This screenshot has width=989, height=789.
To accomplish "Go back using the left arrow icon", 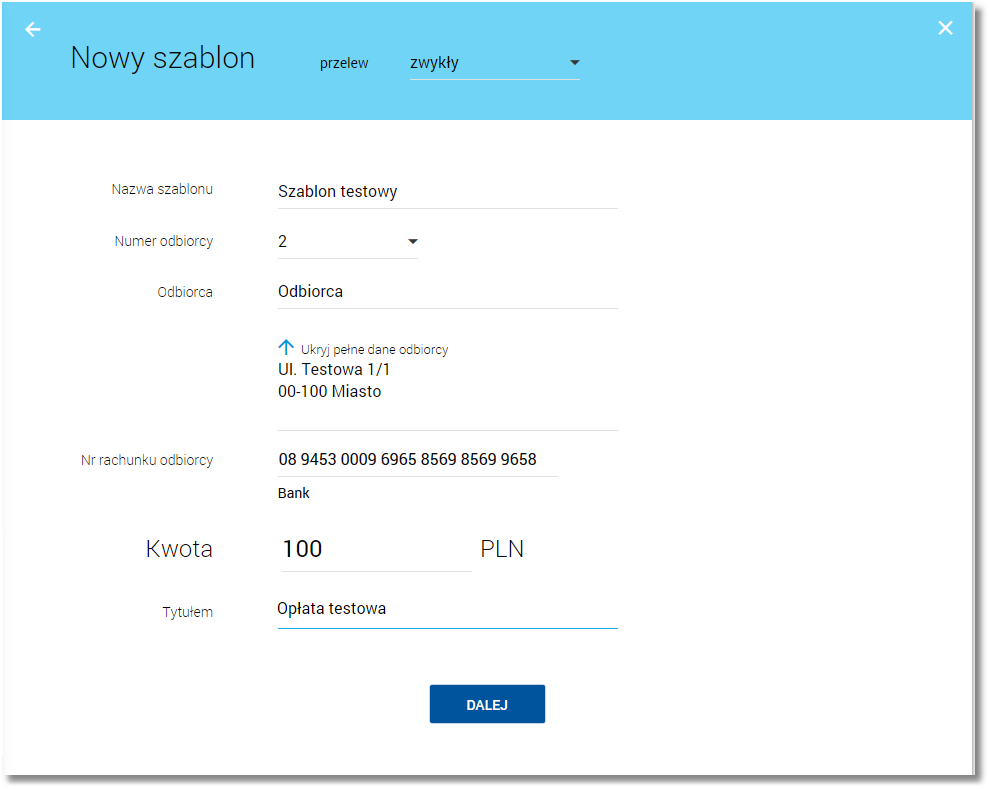I will point(33,29).
